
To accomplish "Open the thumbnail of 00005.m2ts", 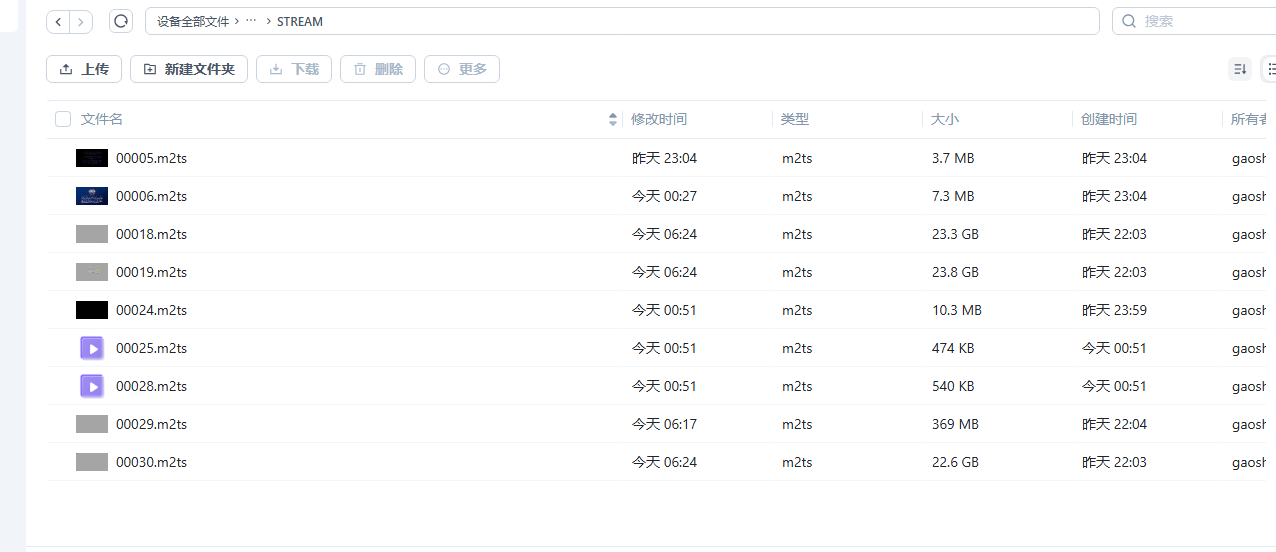I will pyautogui.click(x=92, y=158).
